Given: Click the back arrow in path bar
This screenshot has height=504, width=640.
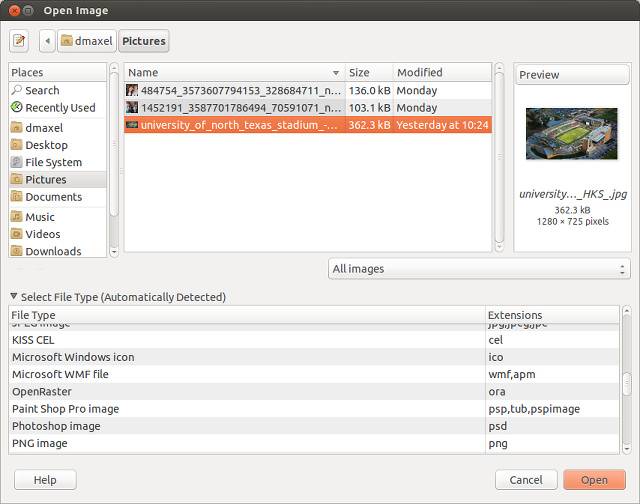Looking at the screenshot, I should tap(47, 41).
